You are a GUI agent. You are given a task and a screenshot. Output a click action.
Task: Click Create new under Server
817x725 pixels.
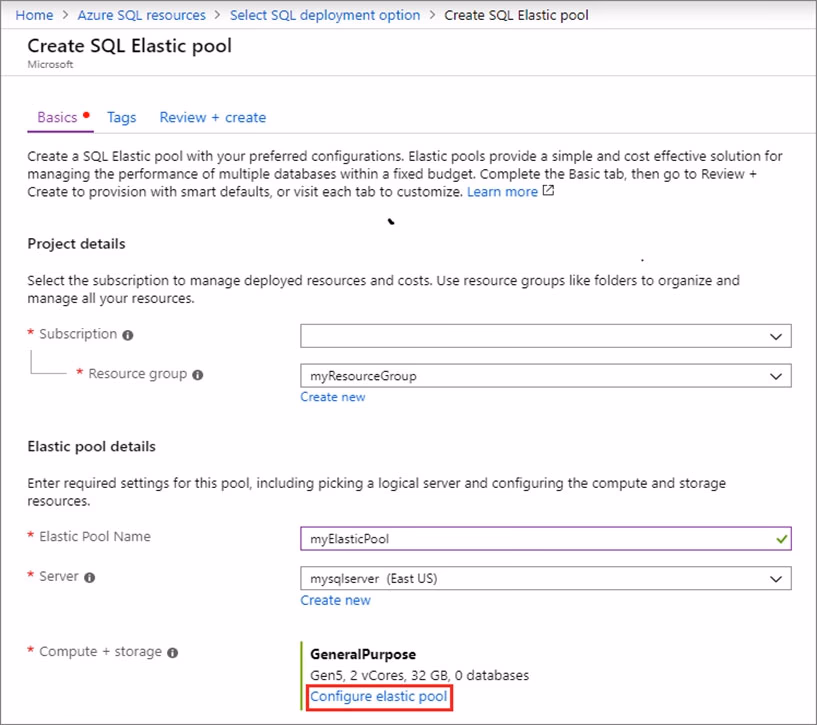point(336,600)
